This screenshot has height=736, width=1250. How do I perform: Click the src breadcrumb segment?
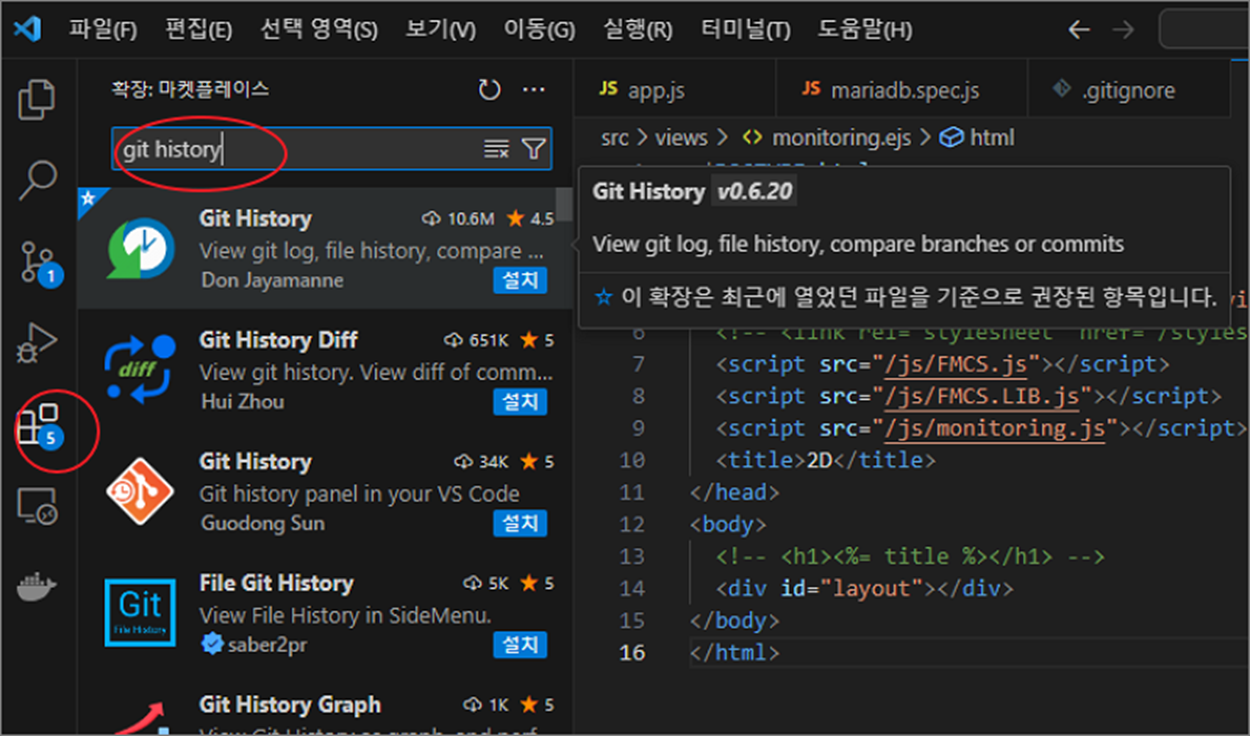point(614,137)
